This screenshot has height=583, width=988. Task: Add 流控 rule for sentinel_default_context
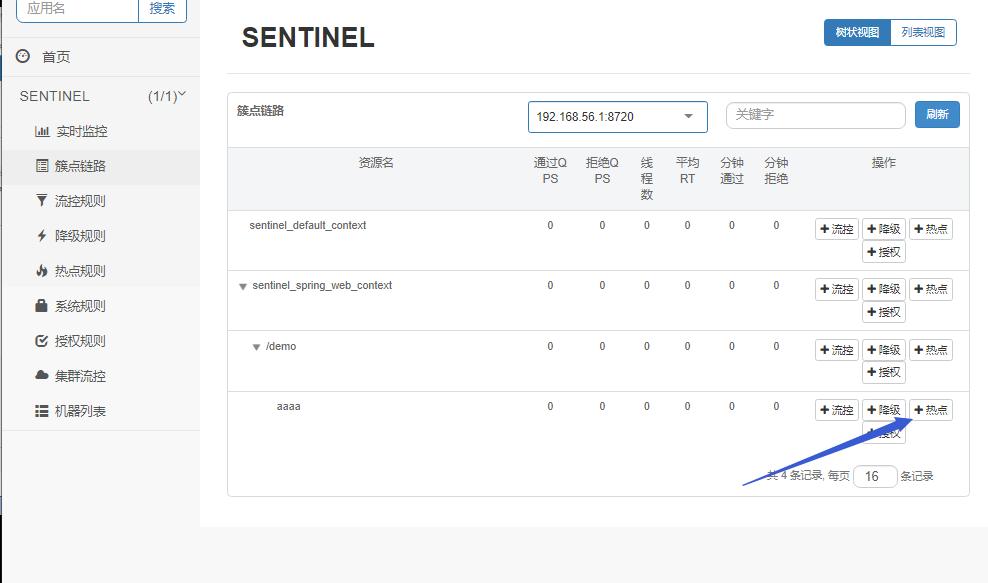pos(837,229)
